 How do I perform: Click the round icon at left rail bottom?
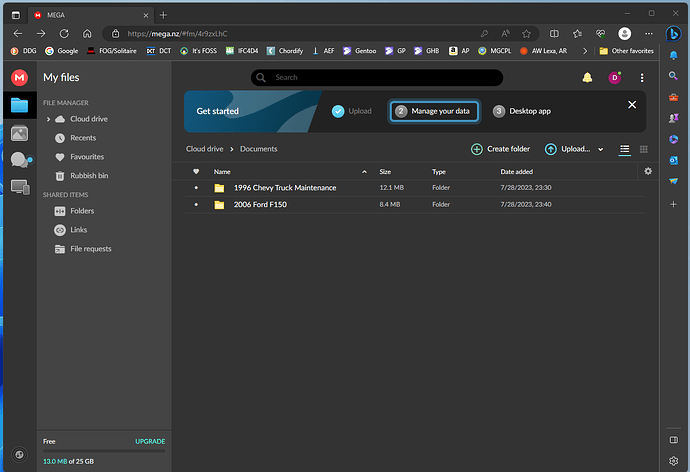pos(19,454)
